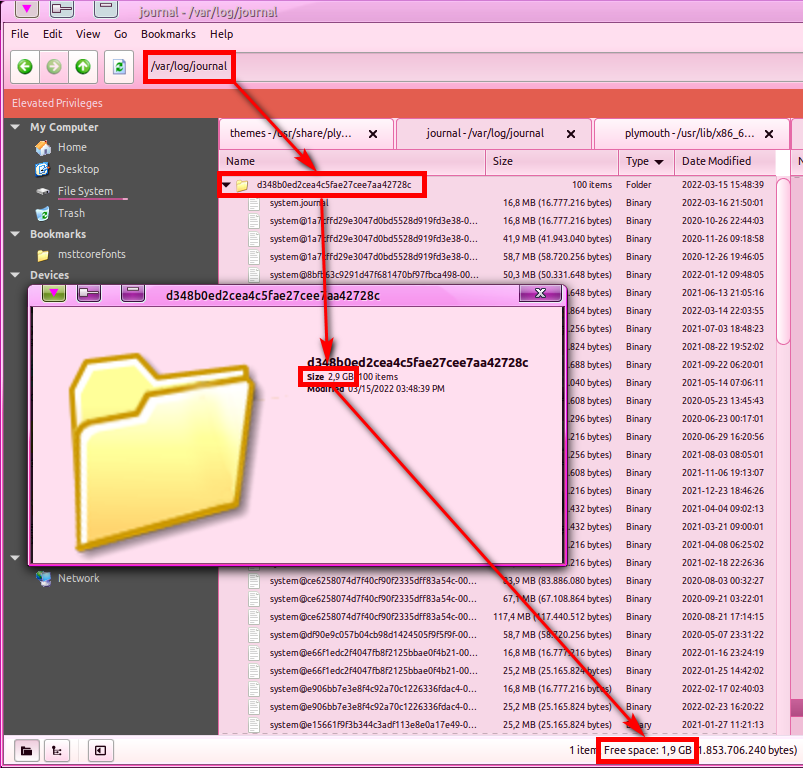The width and height of the screenshot is (803, 768).
Task: Go up to the parent directory
Action: pyautogui.click(x=83, y=67)
